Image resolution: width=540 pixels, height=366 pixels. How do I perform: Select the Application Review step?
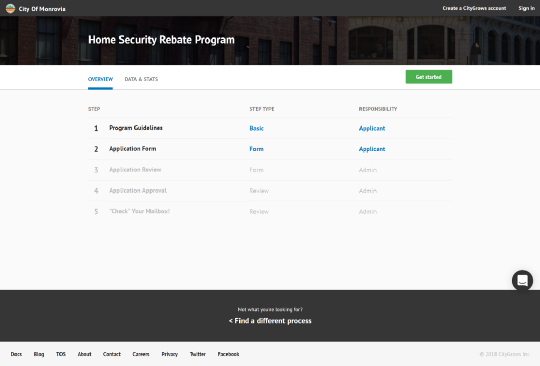(135, 170)
